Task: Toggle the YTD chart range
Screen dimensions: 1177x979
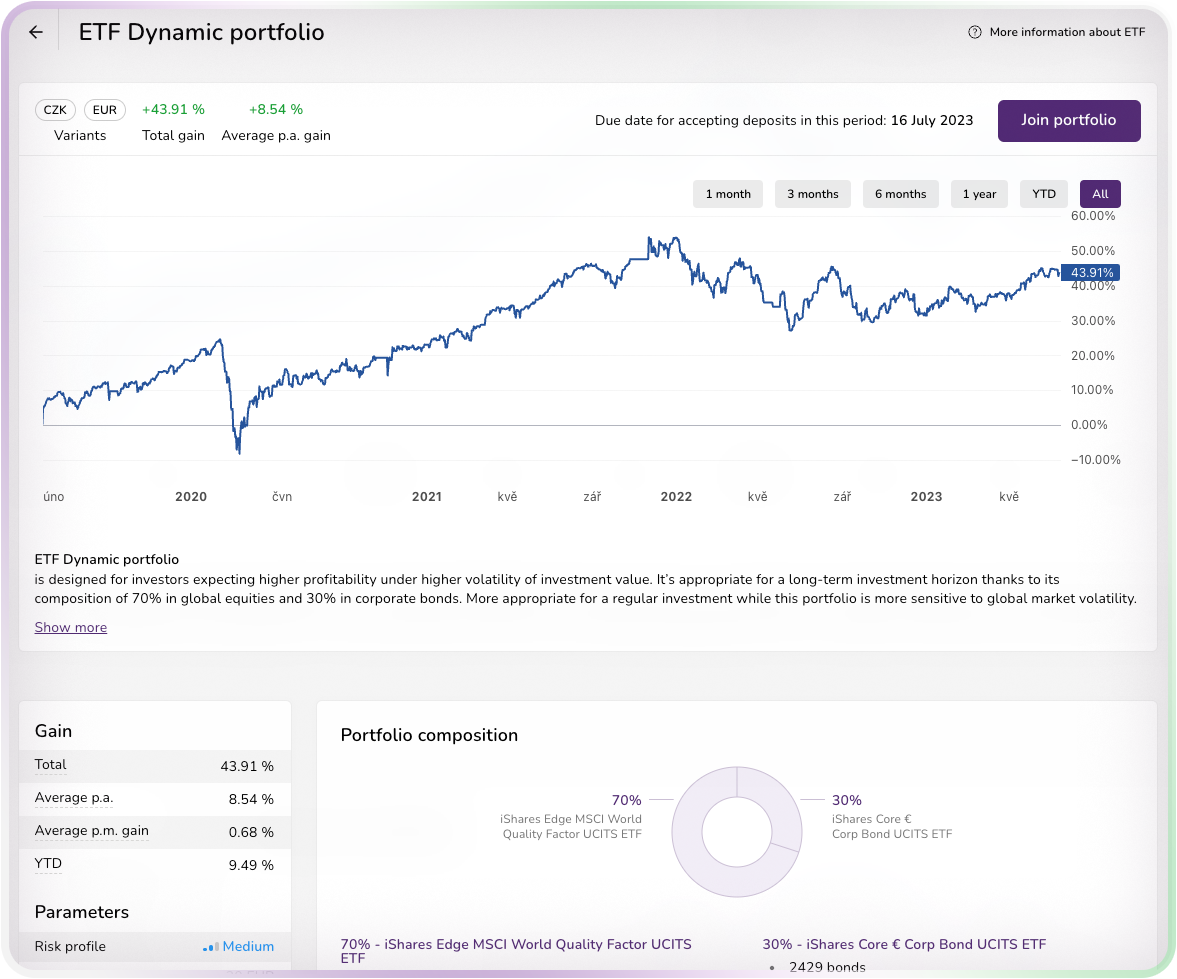Action: tap(1043, 193)
